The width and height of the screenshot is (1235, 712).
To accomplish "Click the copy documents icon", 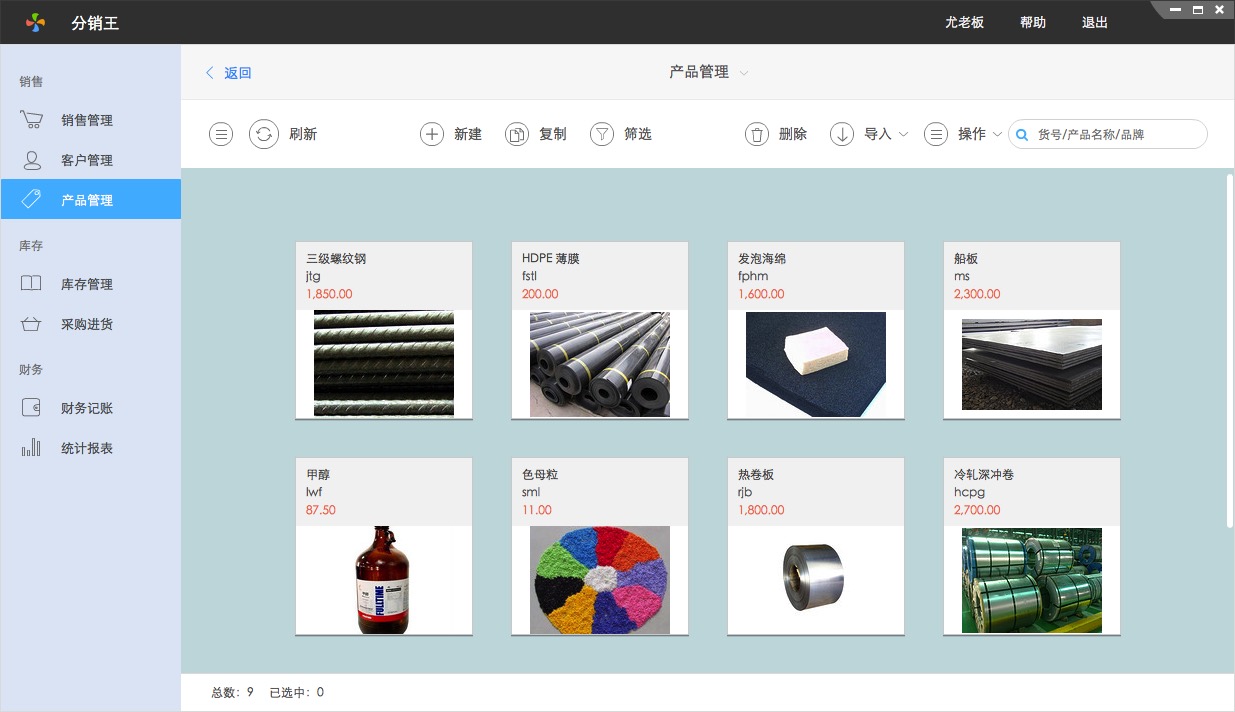I will [x=516, y=134].
